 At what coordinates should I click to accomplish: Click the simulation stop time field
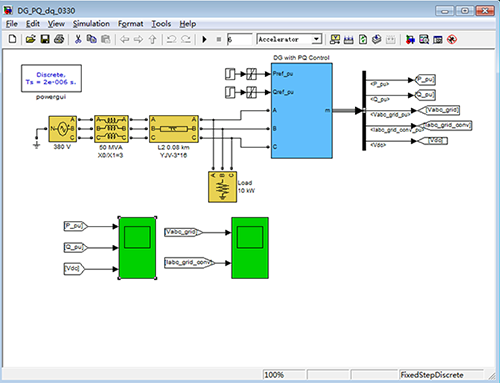(x=239, y=40)
